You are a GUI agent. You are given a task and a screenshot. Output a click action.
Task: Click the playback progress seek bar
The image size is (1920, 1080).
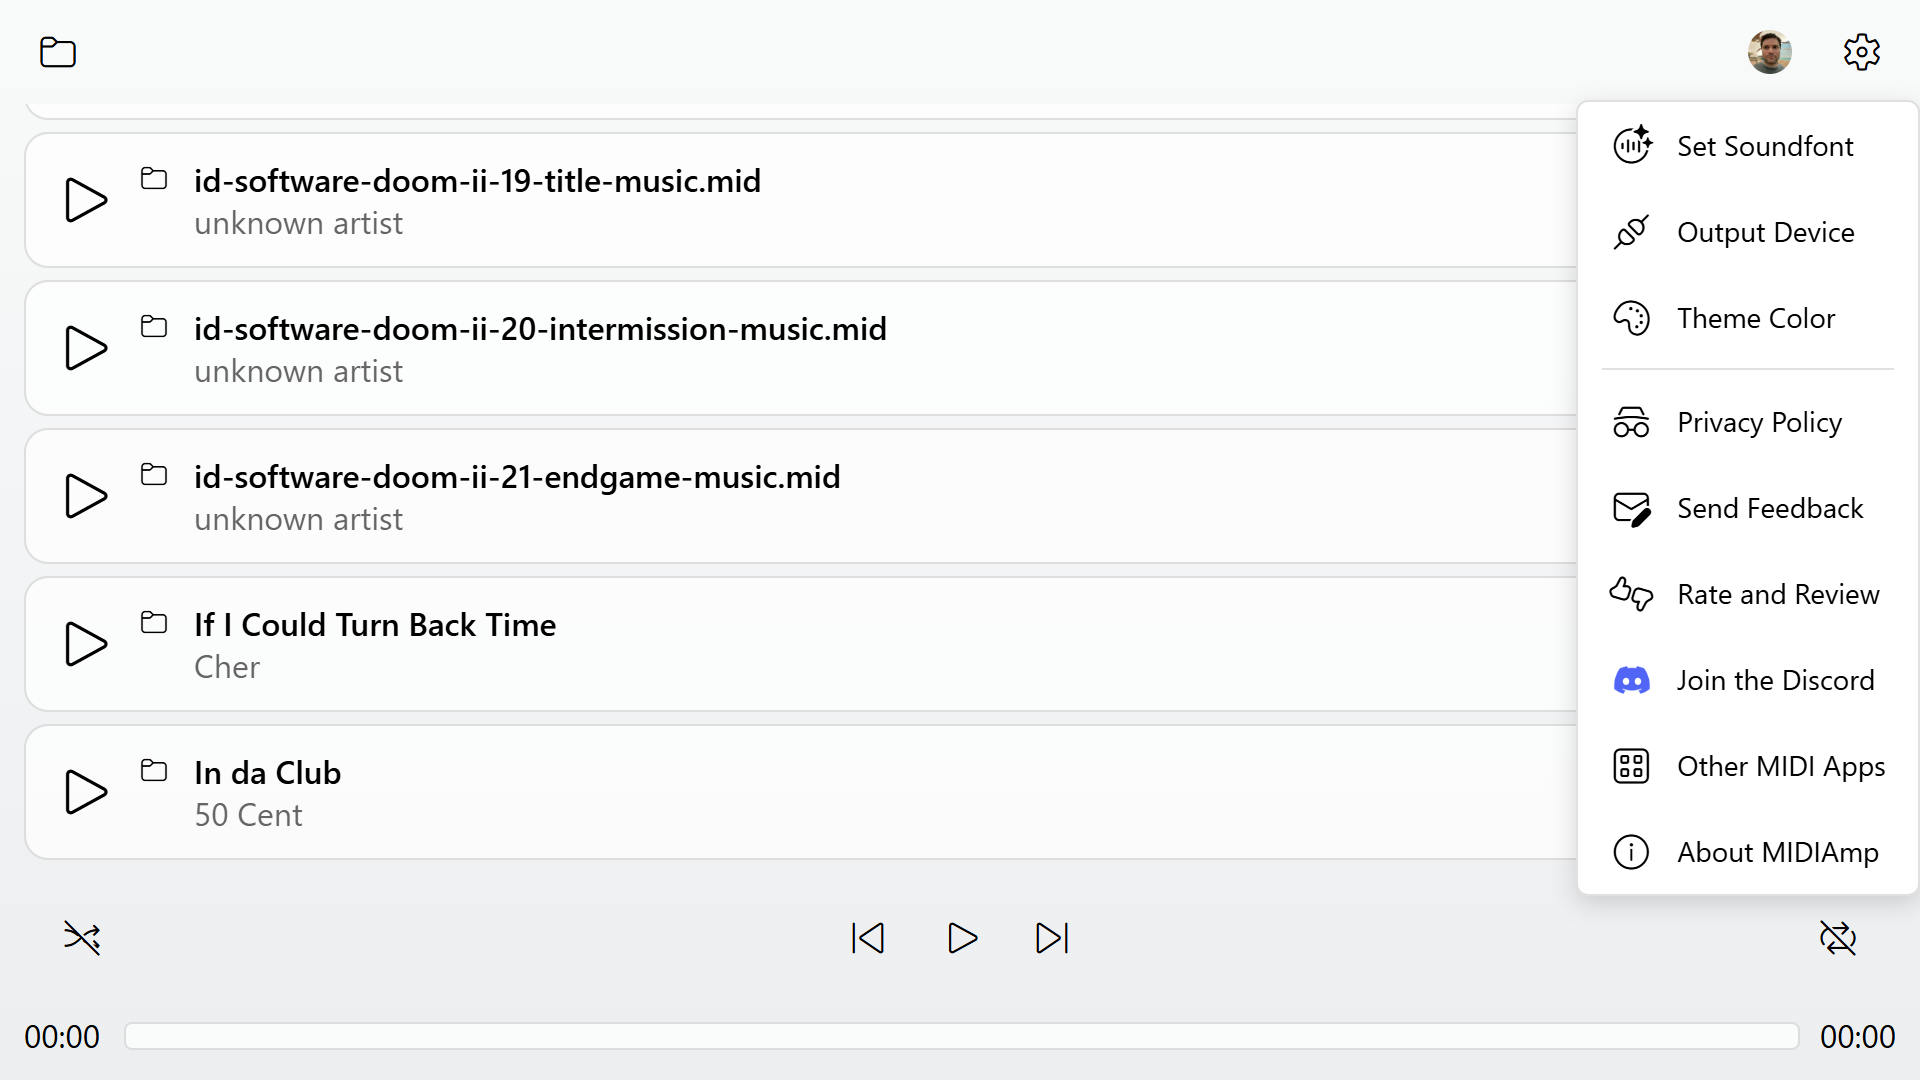coord(961,1036)
